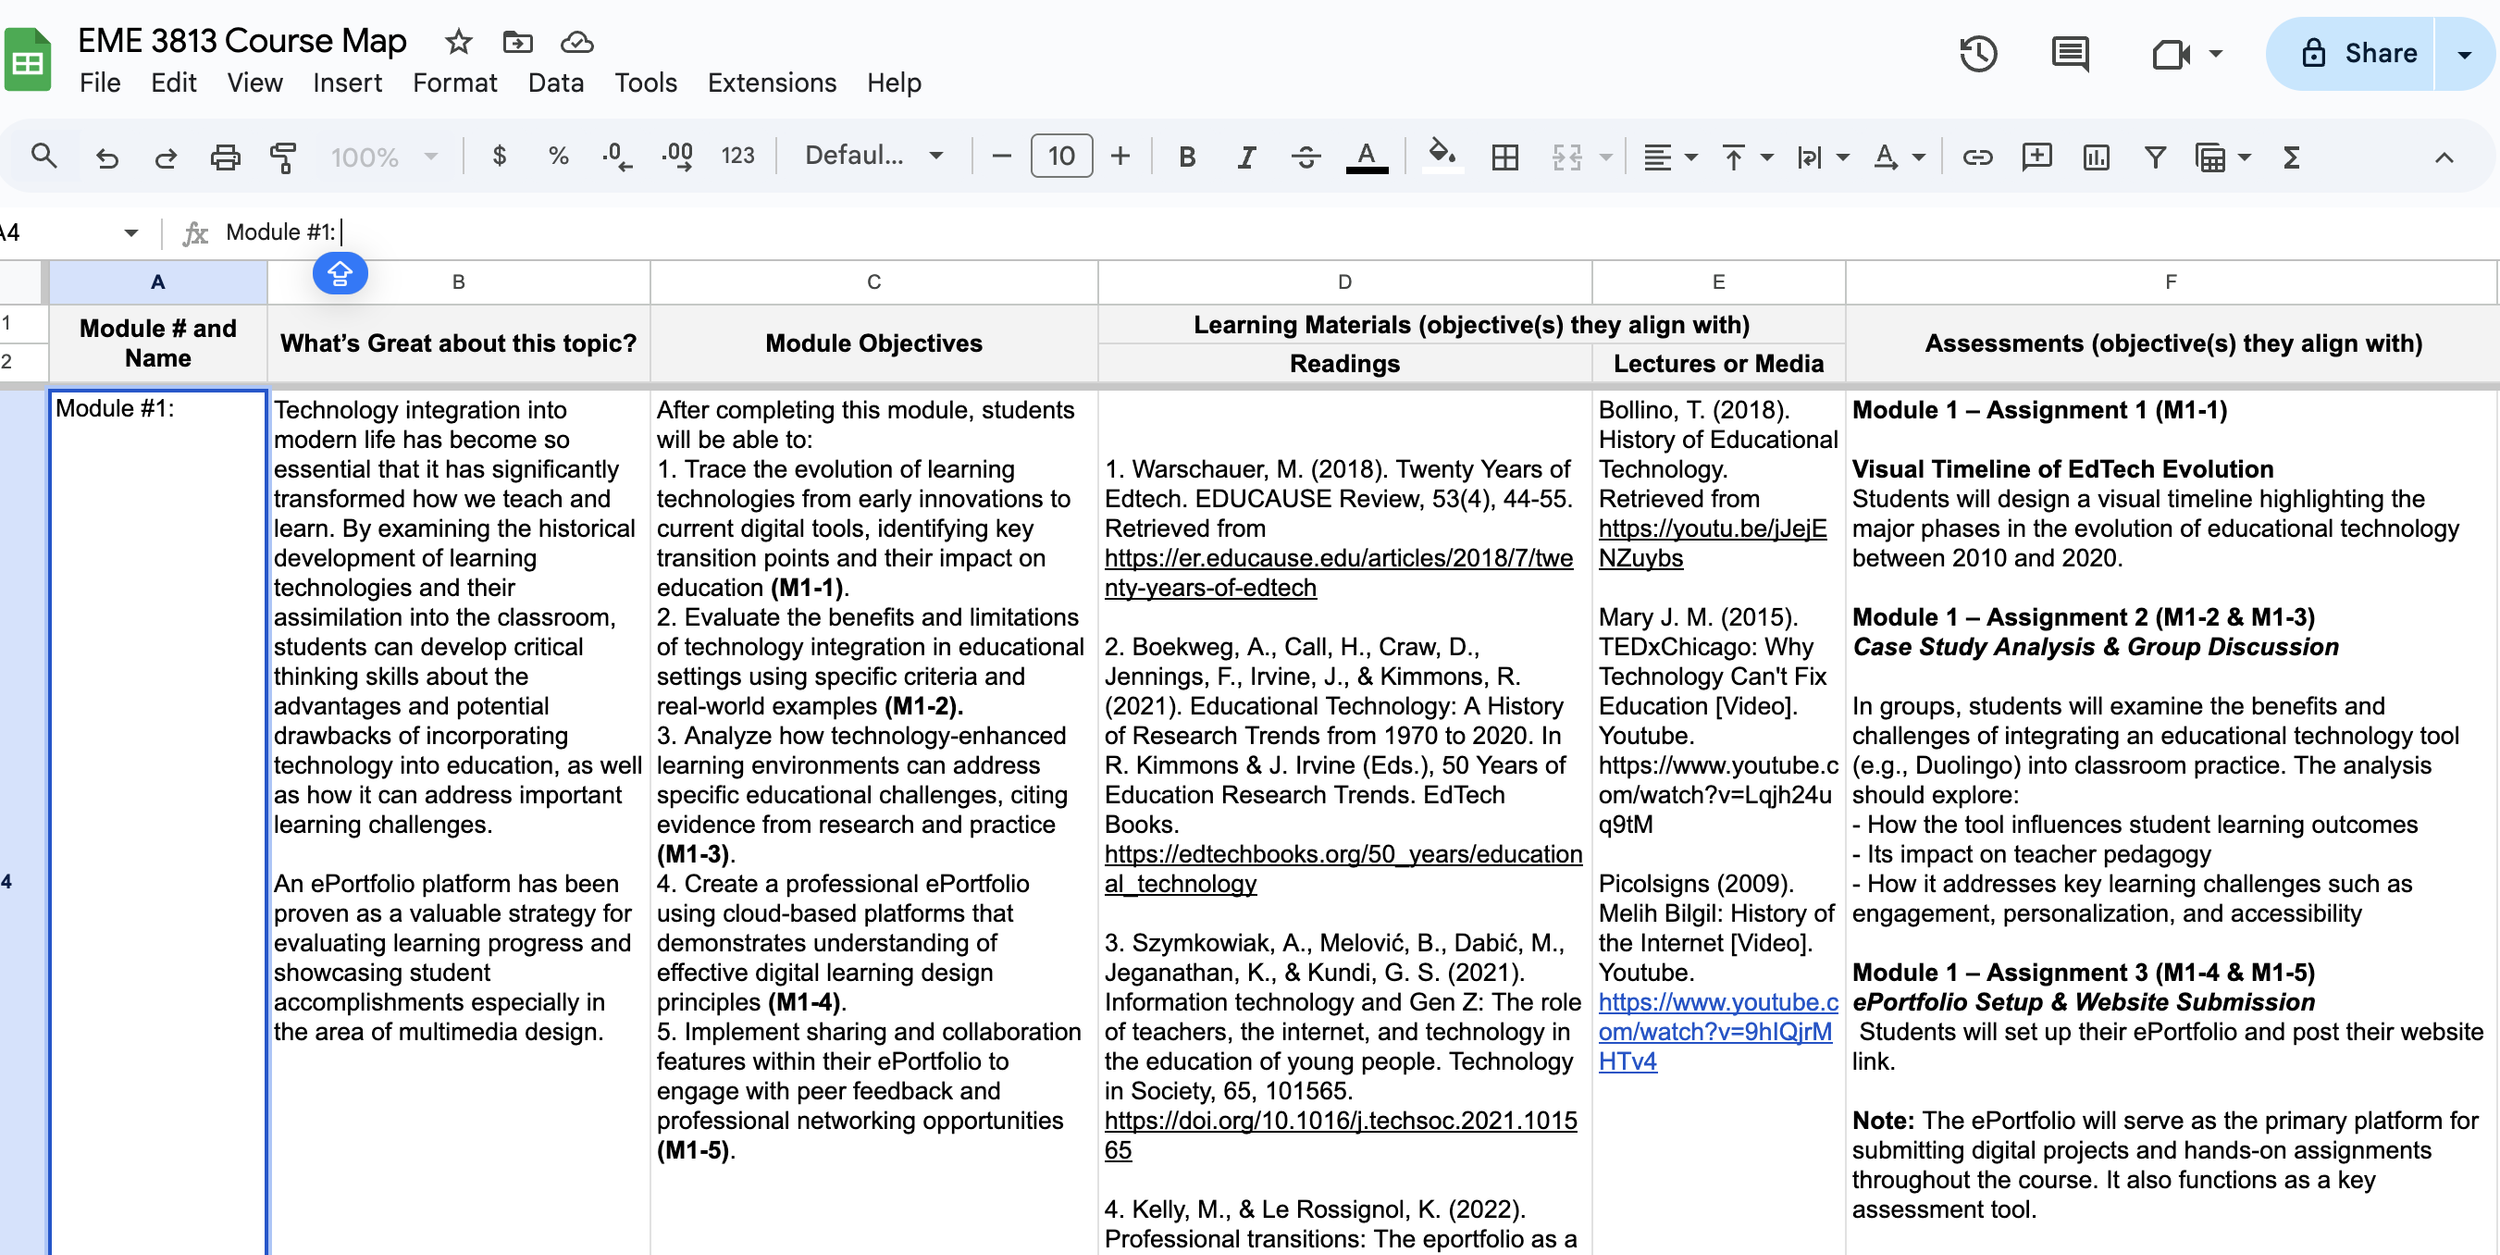This screenshot has width=2500, height=1255.
Task: Toggle strikethrough formatting
Action: click(x=1305, y=157)
